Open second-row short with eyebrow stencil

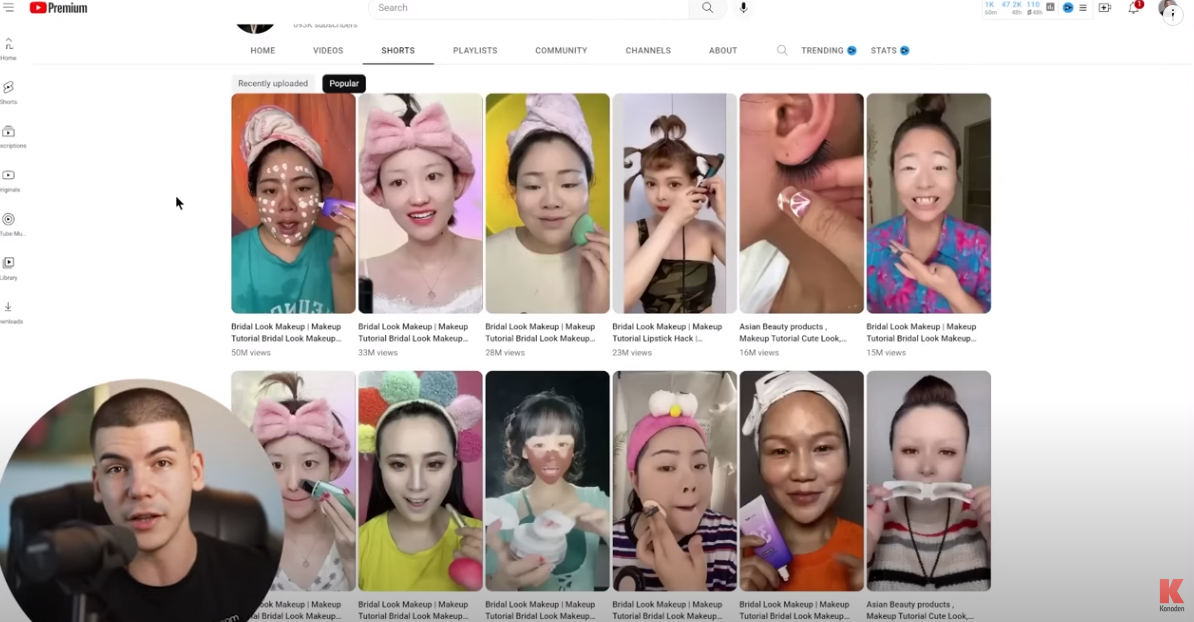tap(928, 481)
